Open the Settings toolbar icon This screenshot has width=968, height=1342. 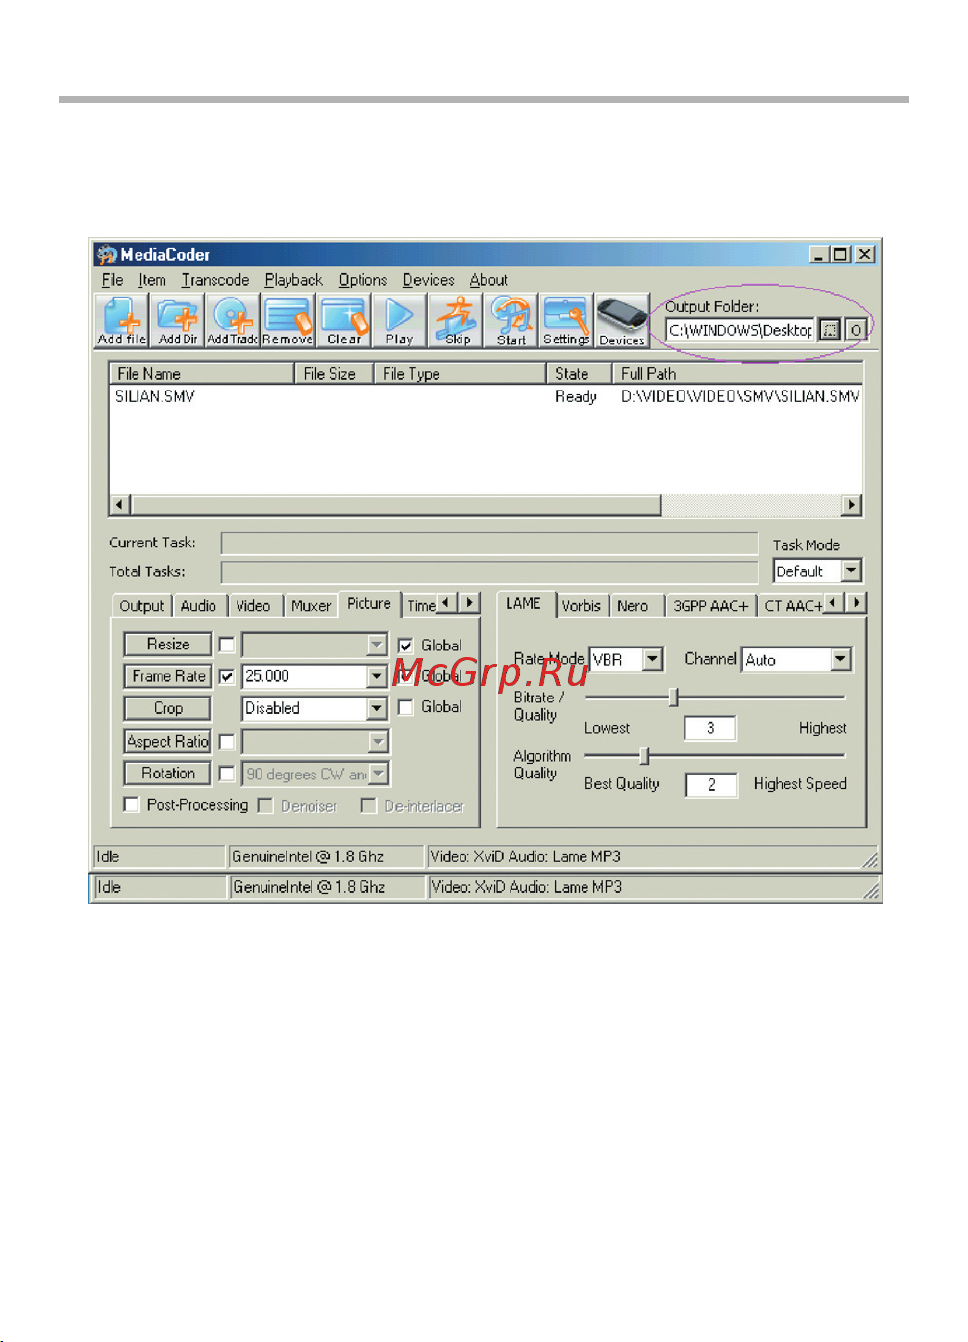[566, 320]
